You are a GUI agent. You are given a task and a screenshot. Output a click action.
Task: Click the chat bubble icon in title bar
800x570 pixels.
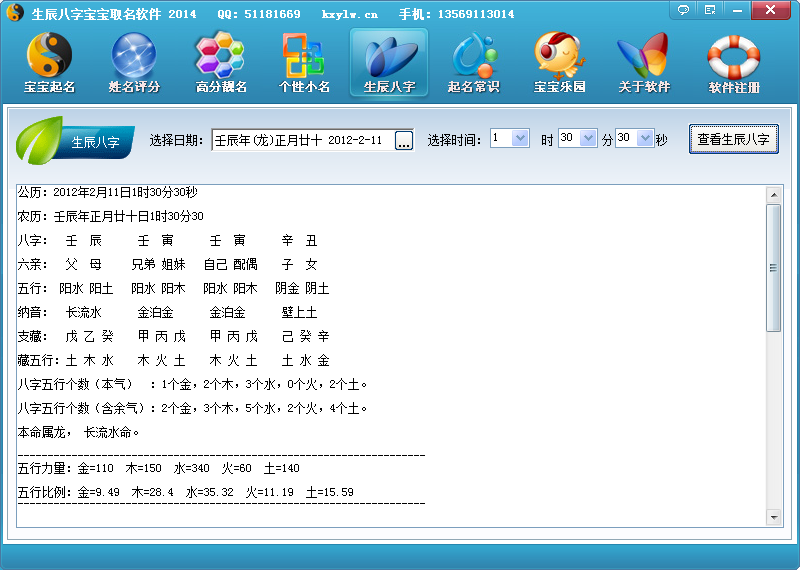click(x=684, y=10)
